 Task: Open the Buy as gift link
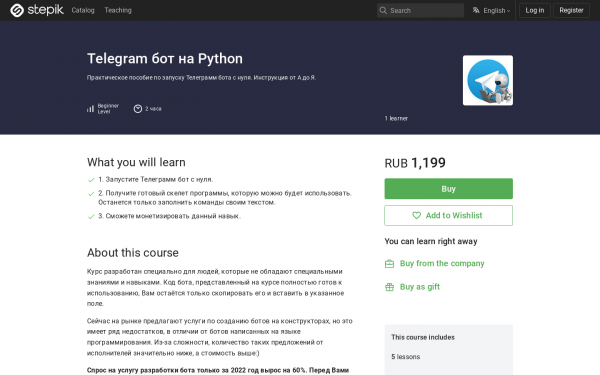420,287
